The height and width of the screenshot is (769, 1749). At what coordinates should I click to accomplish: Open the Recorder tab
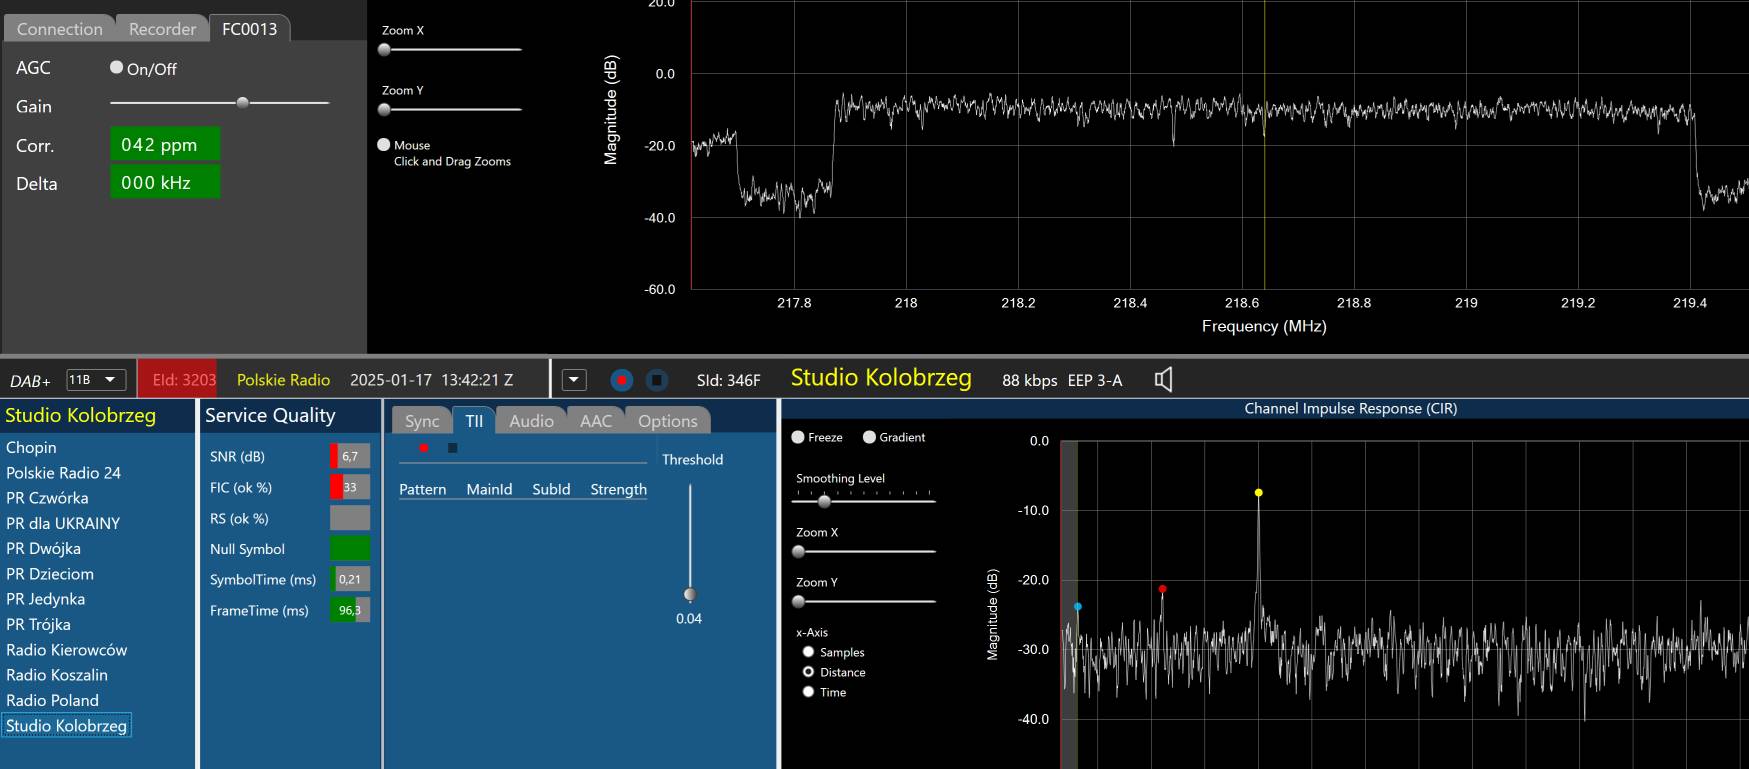(x=162, y=29)
